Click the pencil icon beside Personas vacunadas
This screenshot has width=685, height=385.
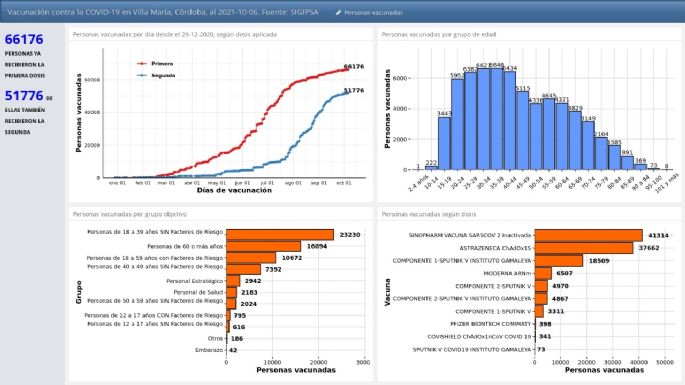point(338,13)
